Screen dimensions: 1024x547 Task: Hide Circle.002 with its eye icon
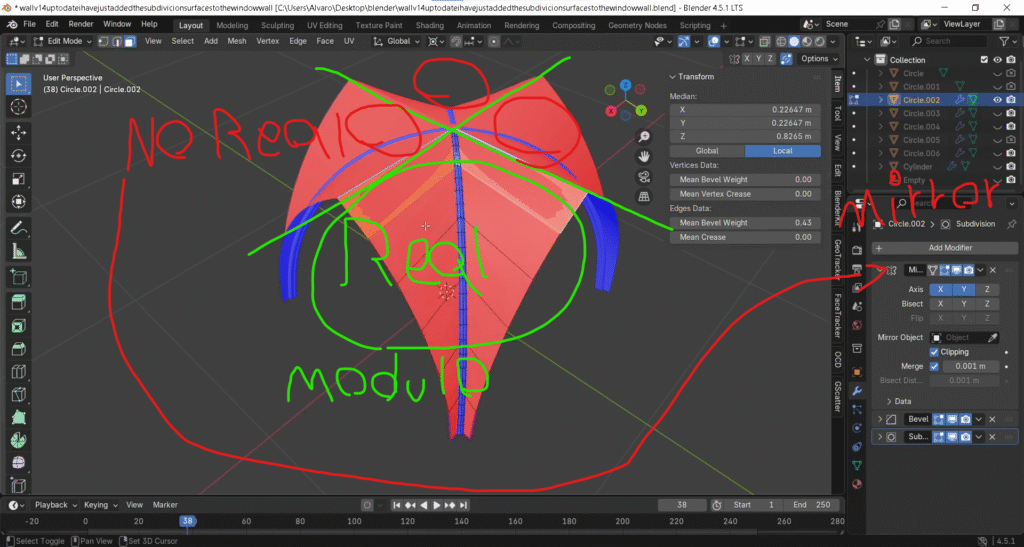click(998, 100)
